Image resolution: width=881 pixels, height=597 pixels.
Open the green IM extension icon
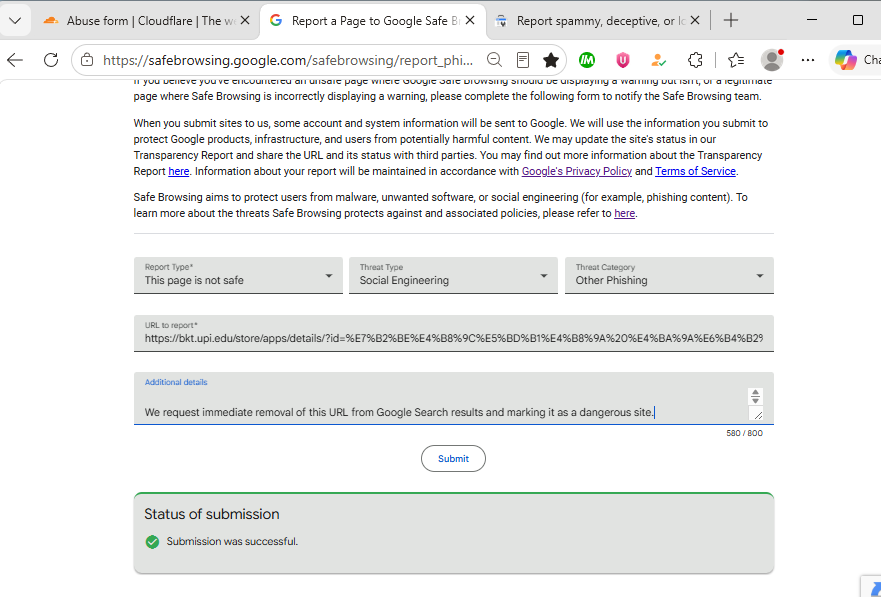[587, 60]
